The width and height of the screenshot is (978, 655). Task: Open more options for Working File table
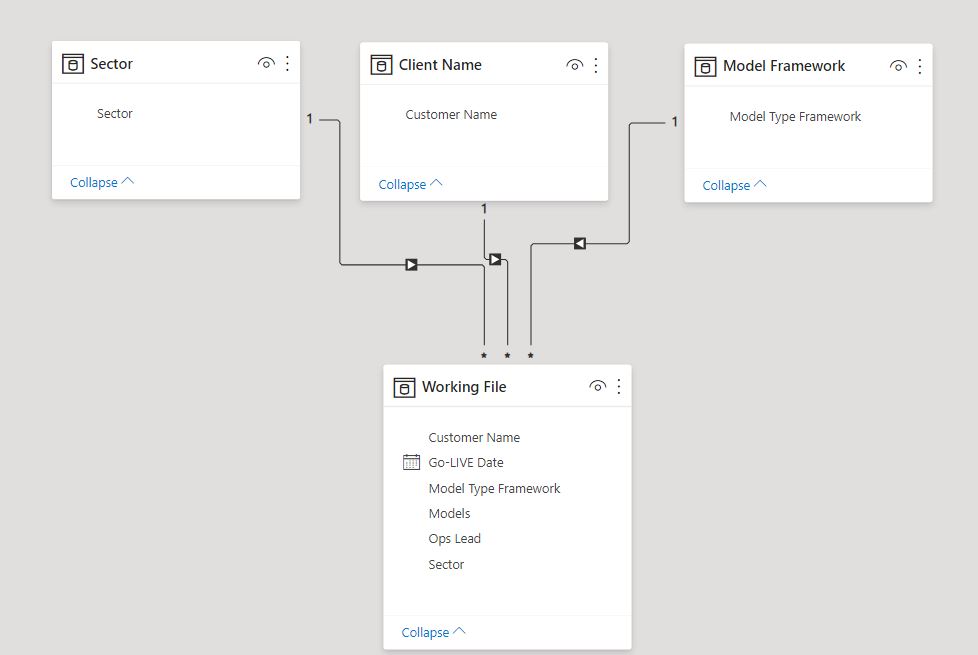pyautogui.click(x=619, y=386)
